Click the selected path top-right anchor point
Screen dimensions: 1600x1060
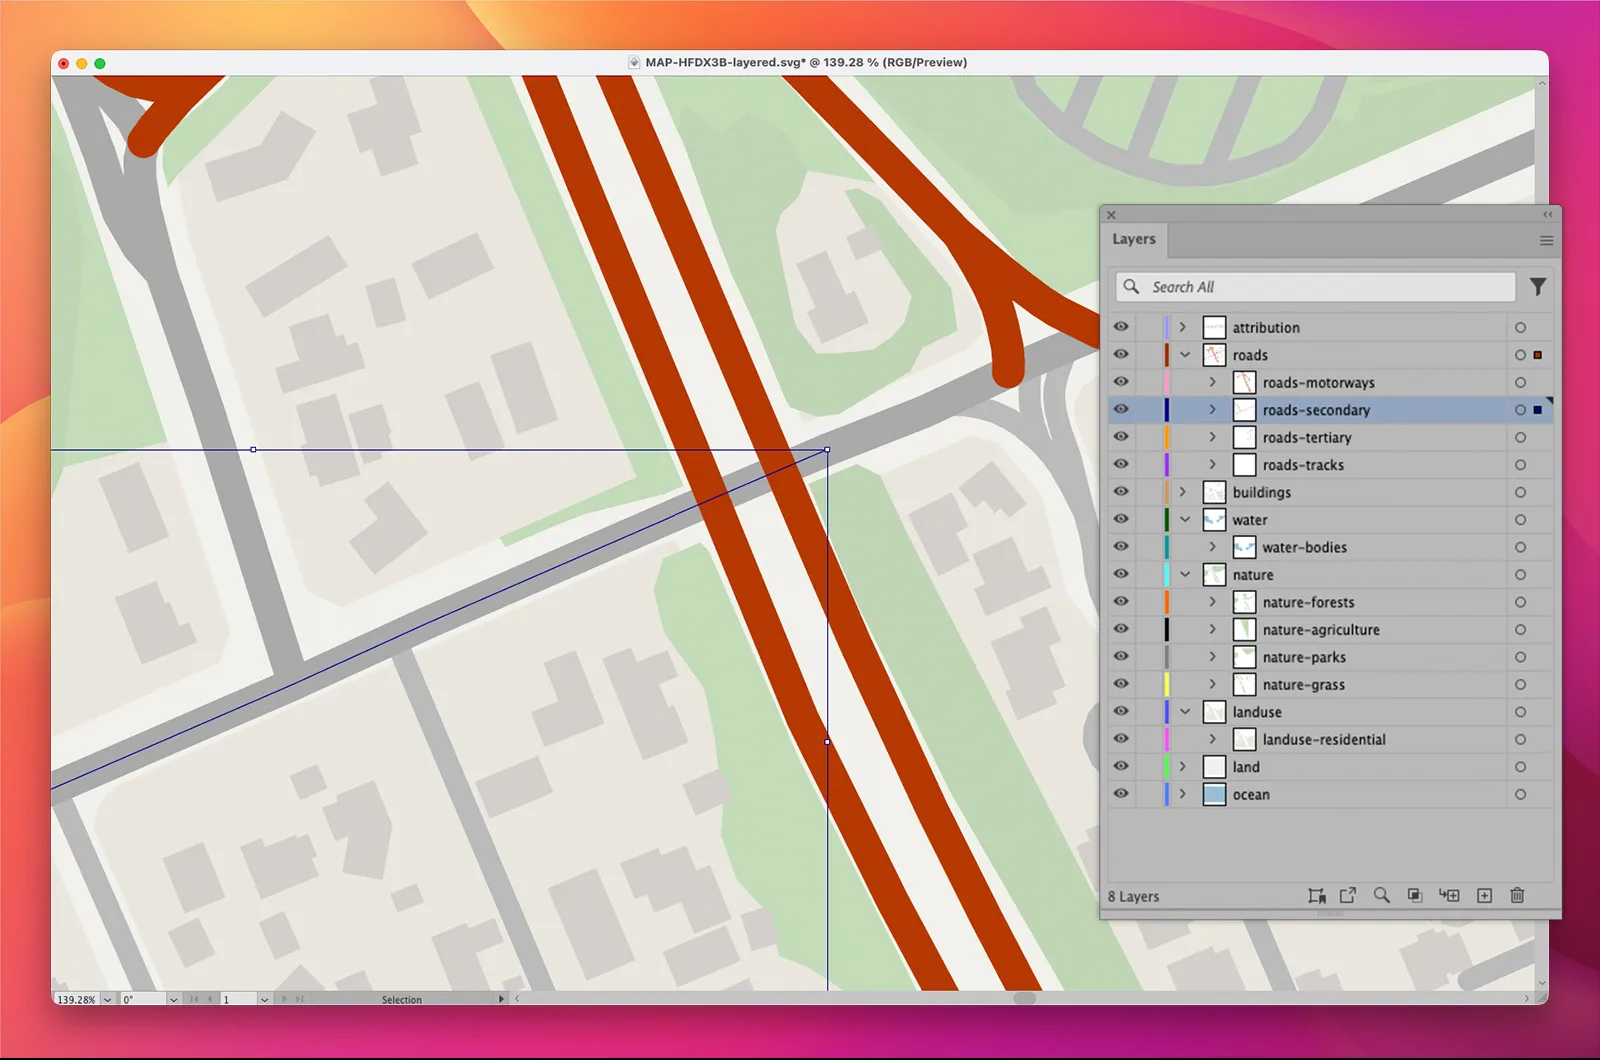tap(827, 450)
